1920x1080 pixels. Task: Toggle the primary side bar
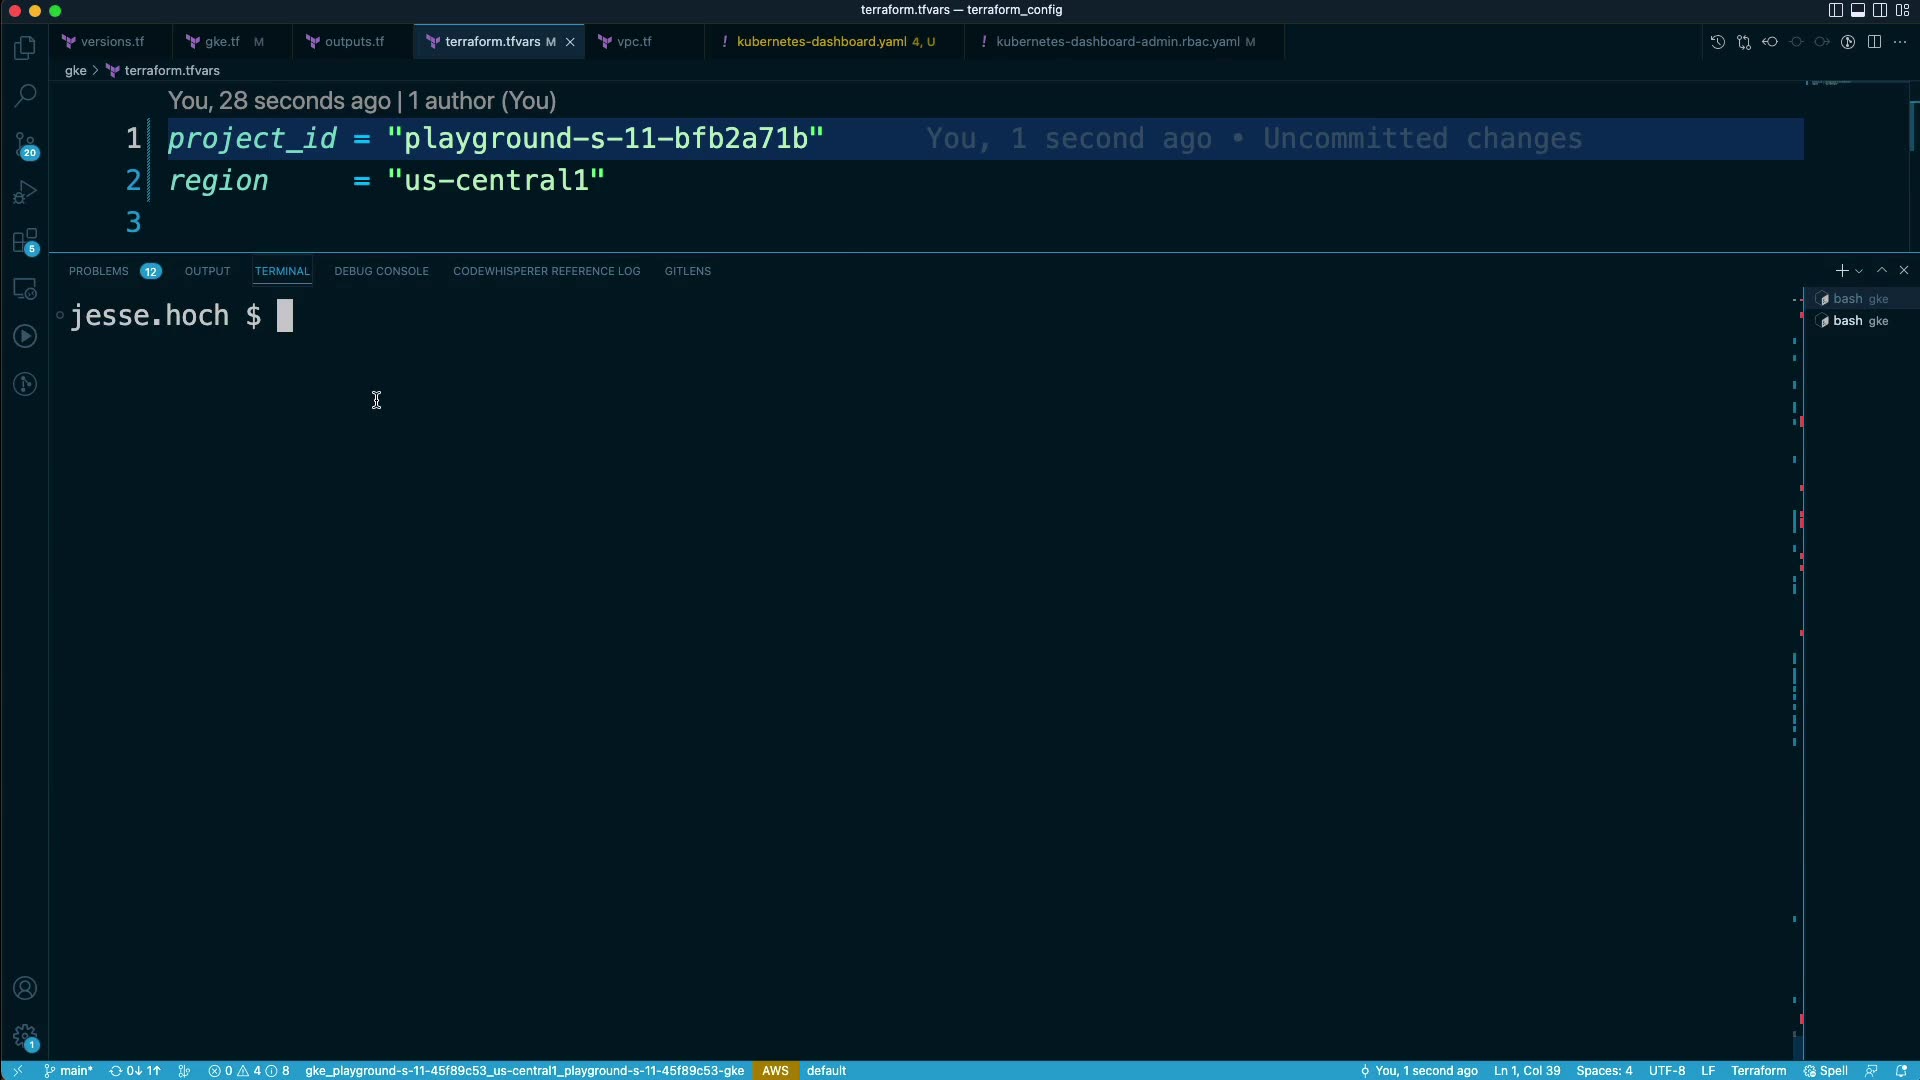(x=1835, y=10)
